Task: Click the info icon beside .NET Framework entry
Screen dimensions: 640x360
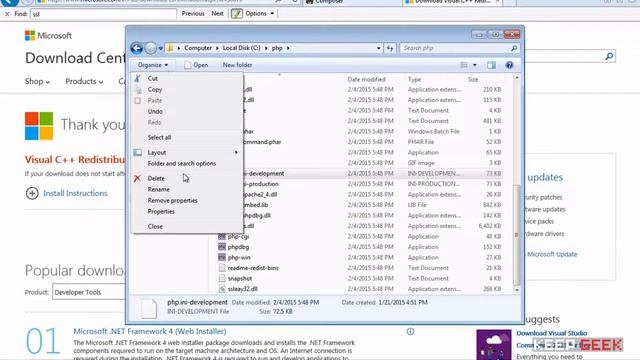Action: [x=410, y=331]
